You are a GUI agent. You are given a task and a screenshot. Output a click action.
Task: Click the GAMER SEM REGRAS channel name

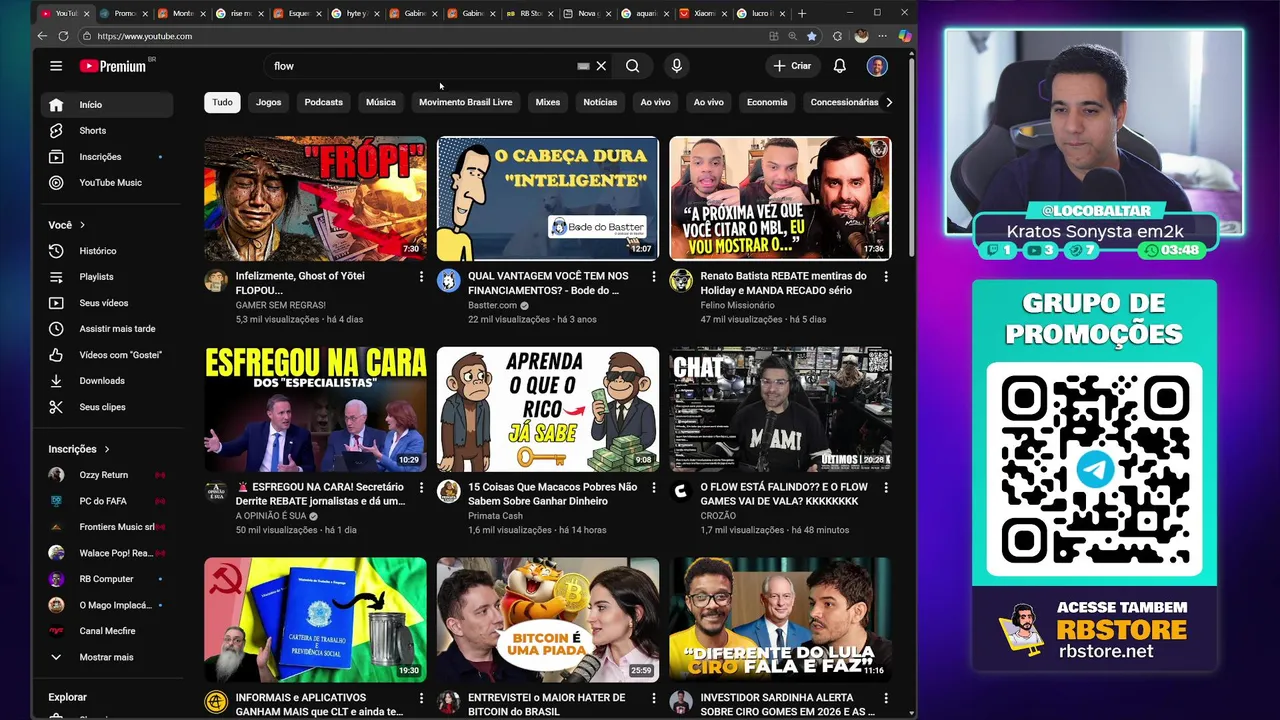click(x=280, y=305)
